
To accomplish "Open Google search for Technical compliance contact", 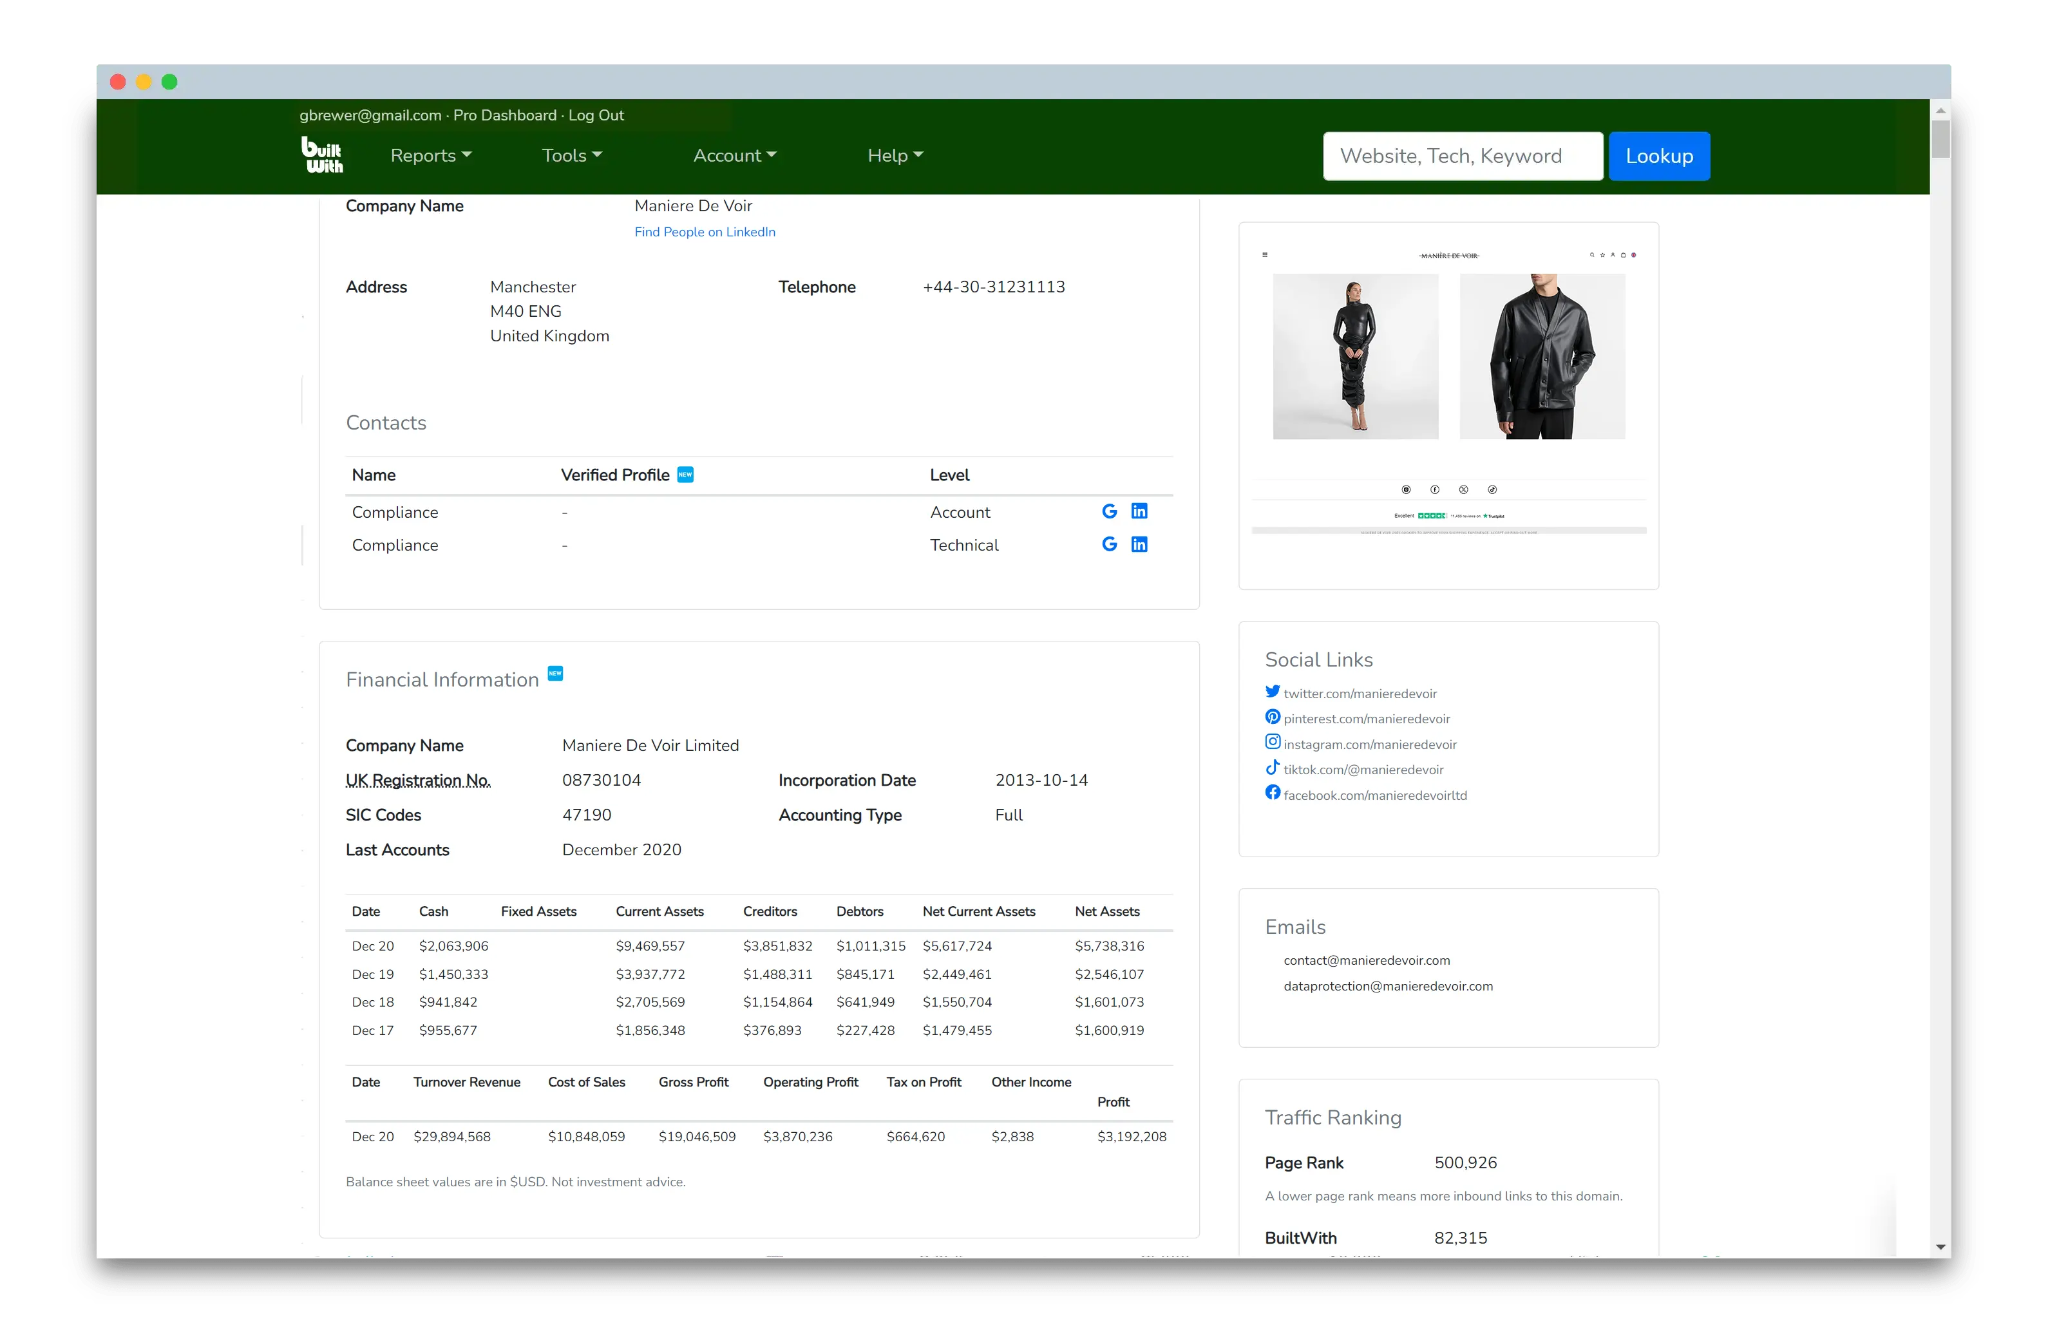I will click(x=1109, y=544).
